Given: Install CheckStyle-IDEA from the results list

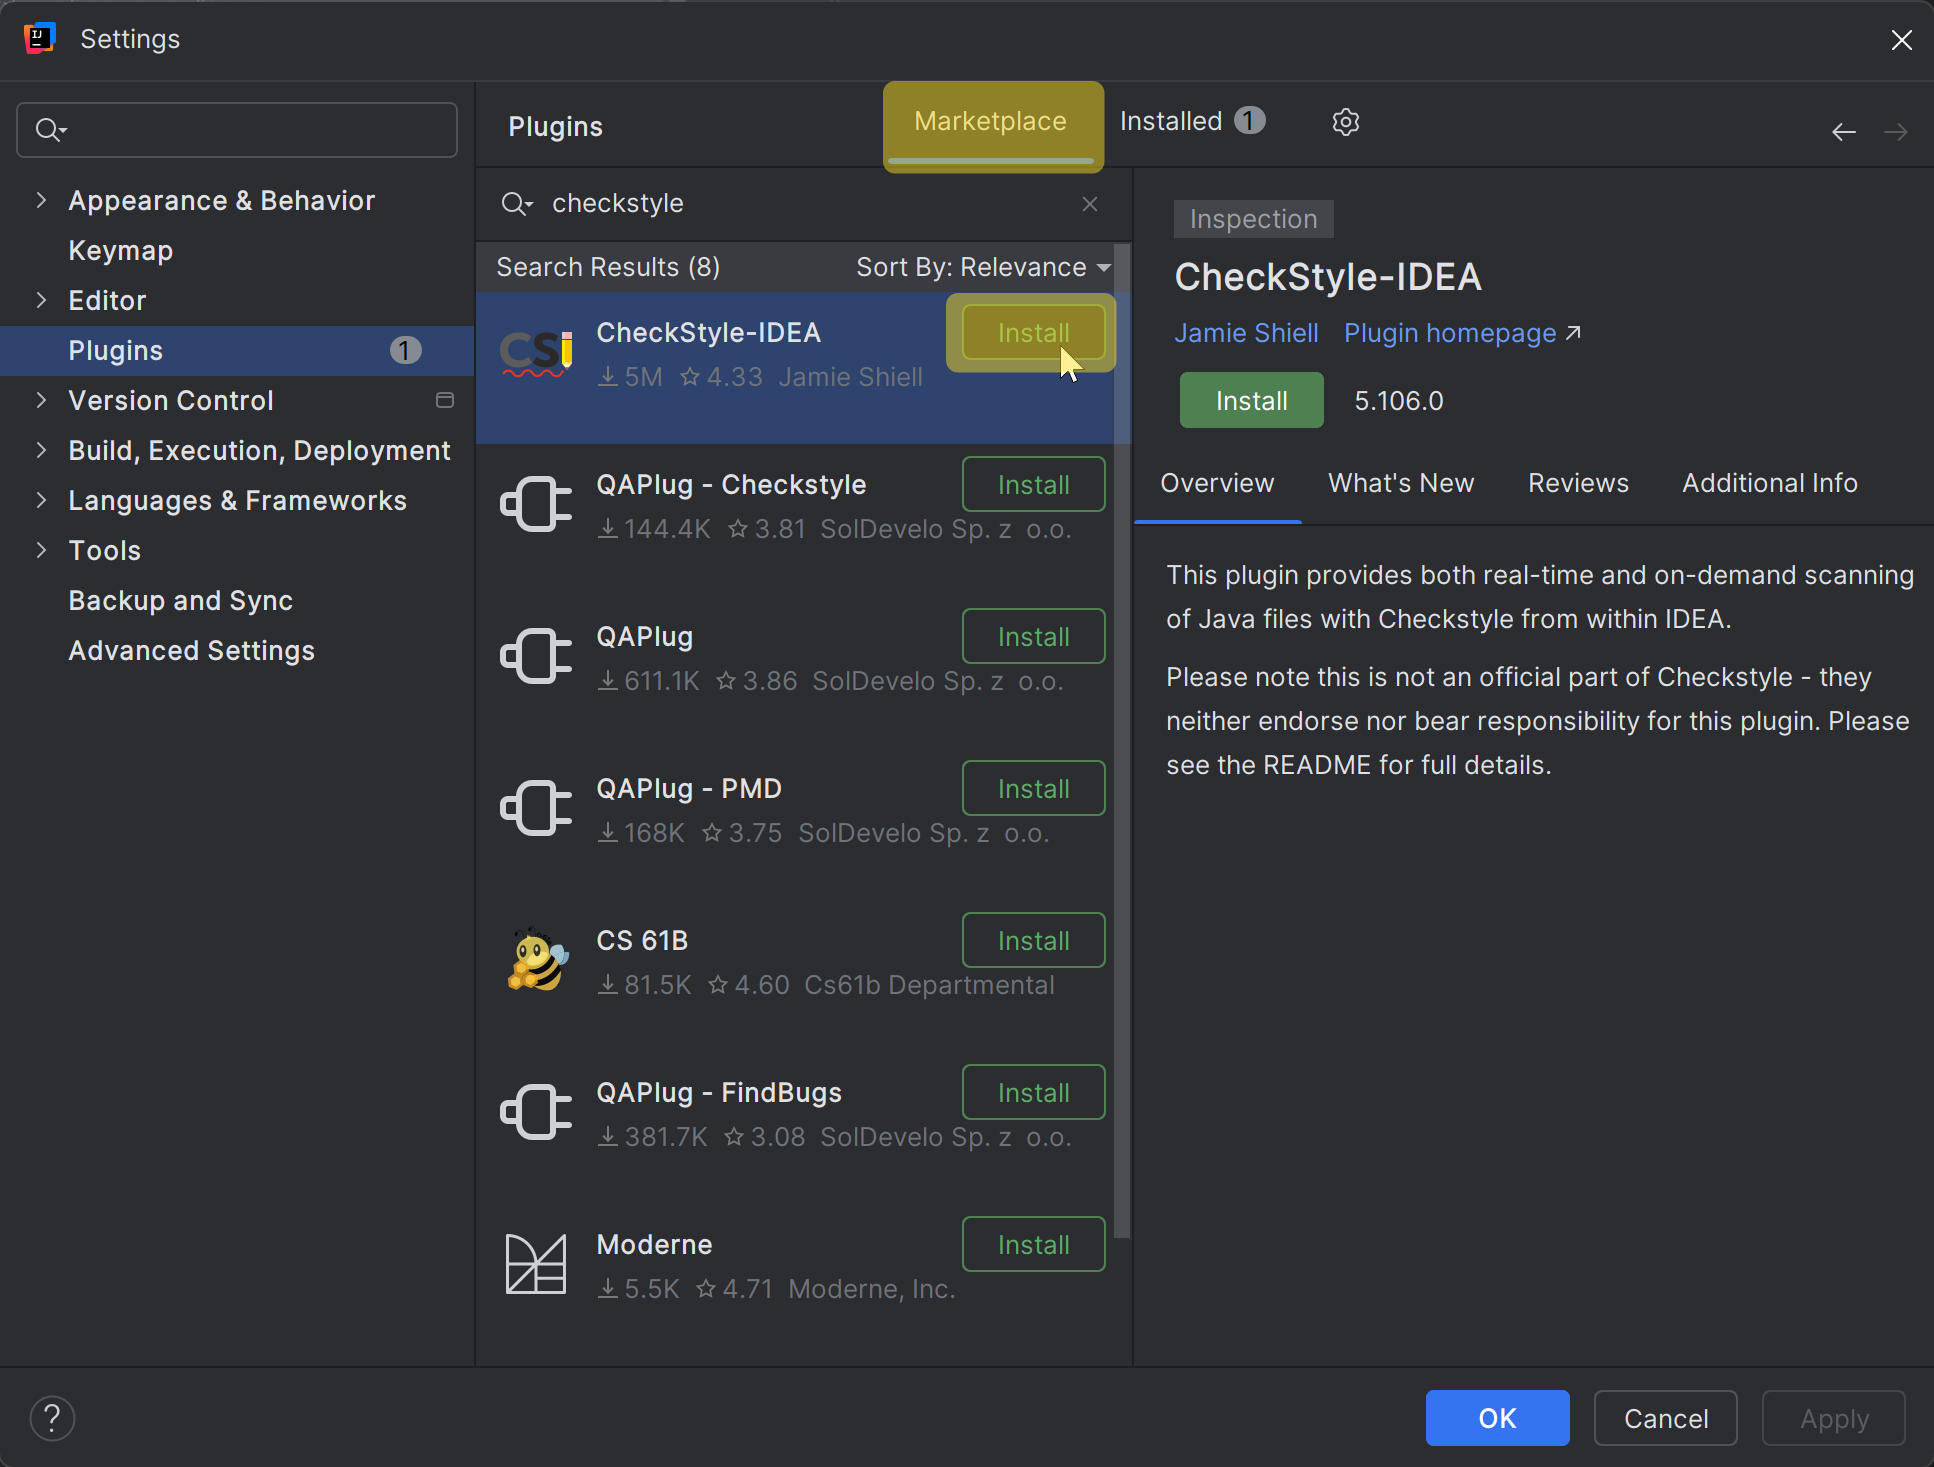Looking at the screenshot, I should pos(1033,333).
